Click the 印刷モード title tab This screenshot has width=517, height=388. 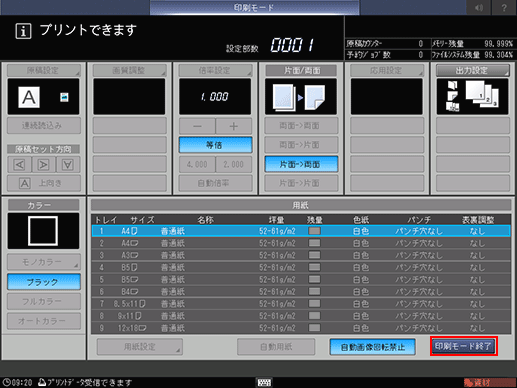pyautogui.click(x=254, y=7)
